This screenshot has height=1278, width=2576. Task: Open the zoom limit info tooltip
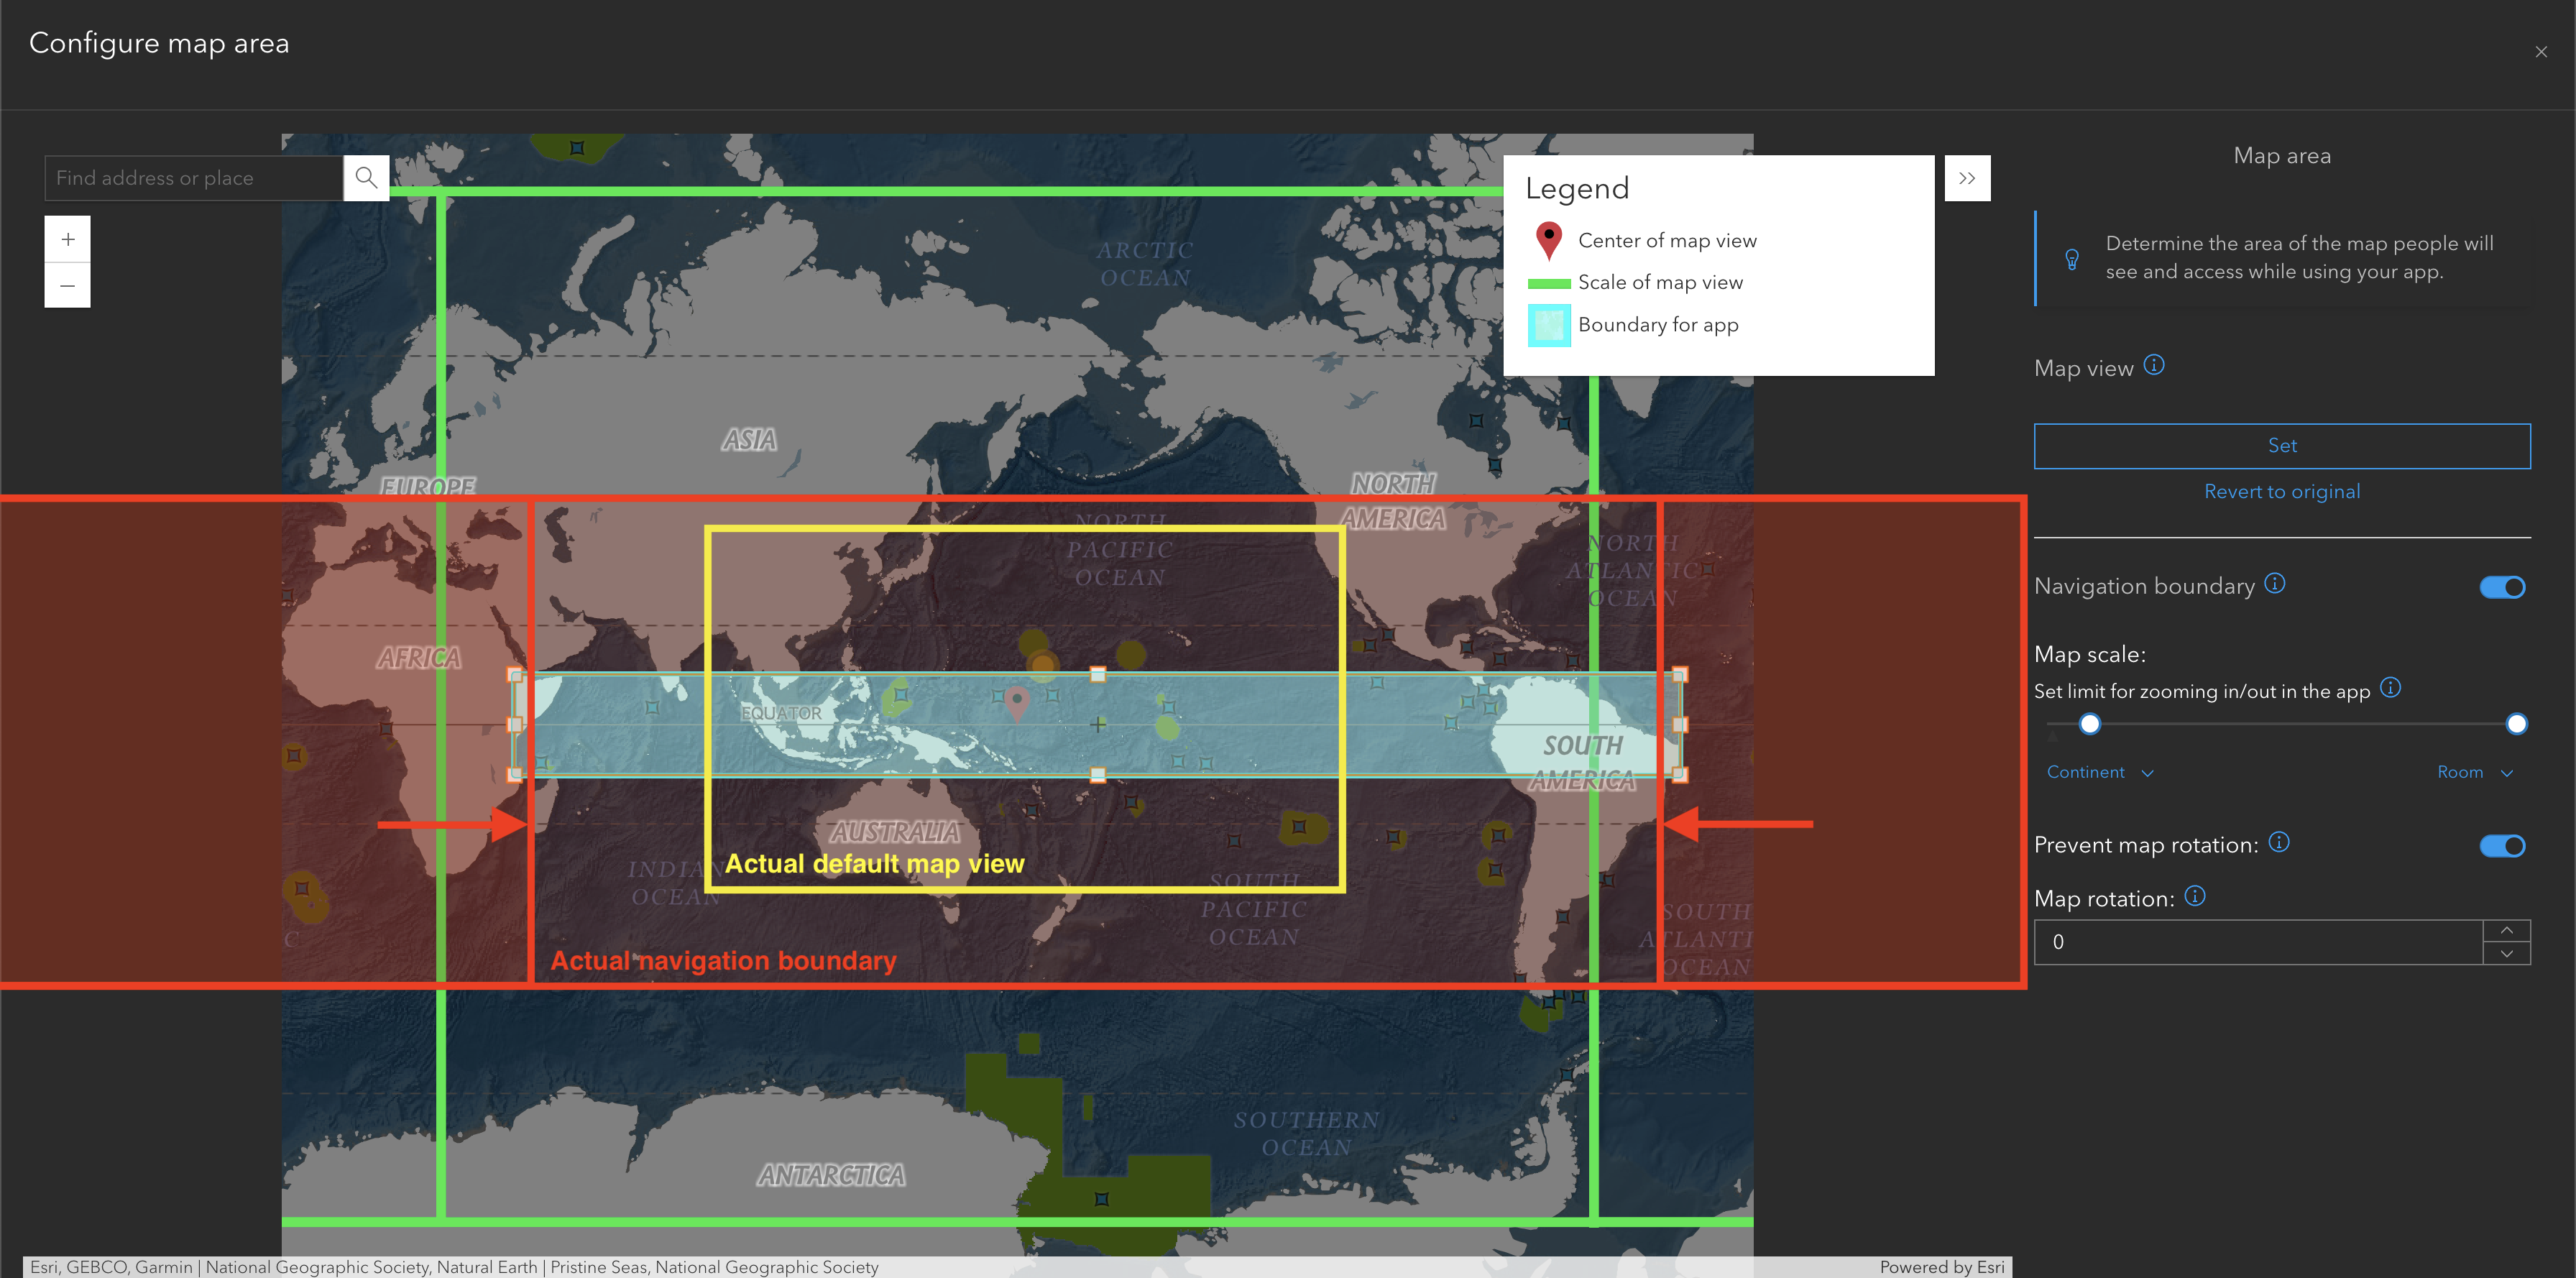(2392, 688)
